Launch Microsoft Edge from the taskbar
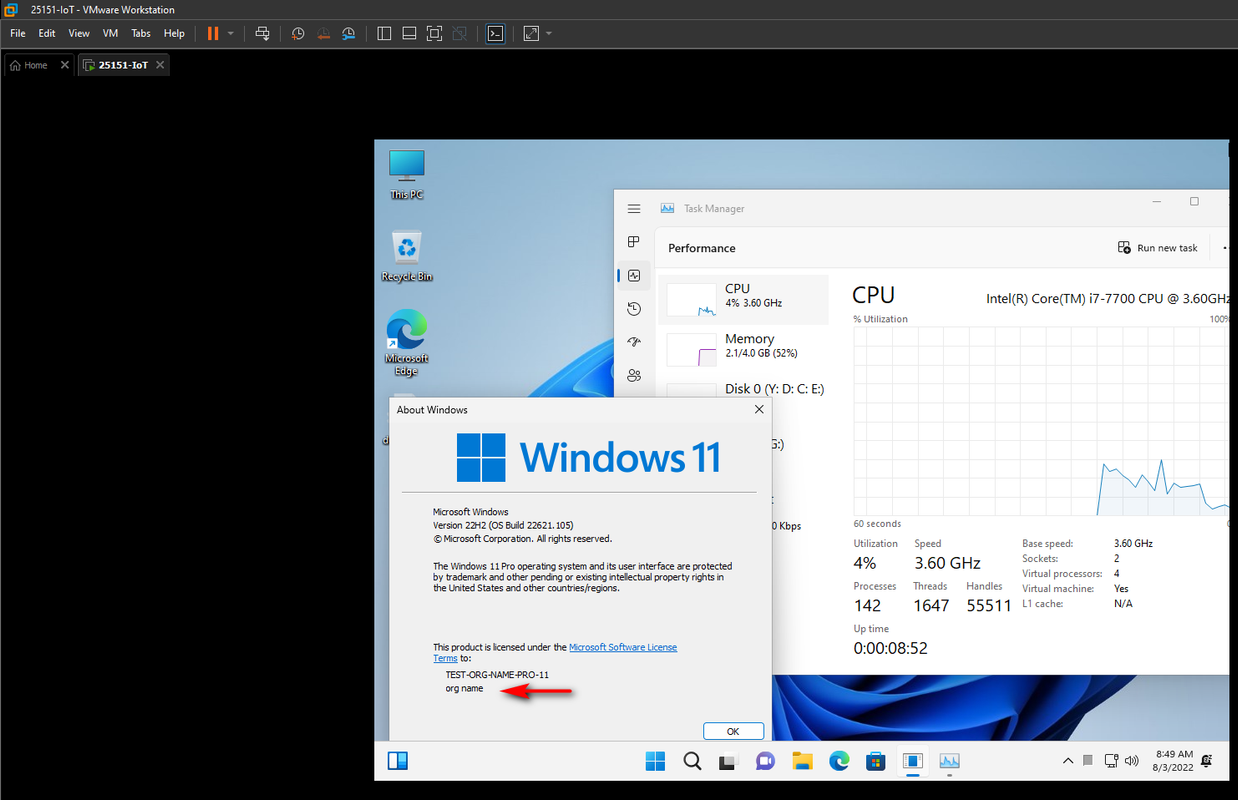 (839, 761)
